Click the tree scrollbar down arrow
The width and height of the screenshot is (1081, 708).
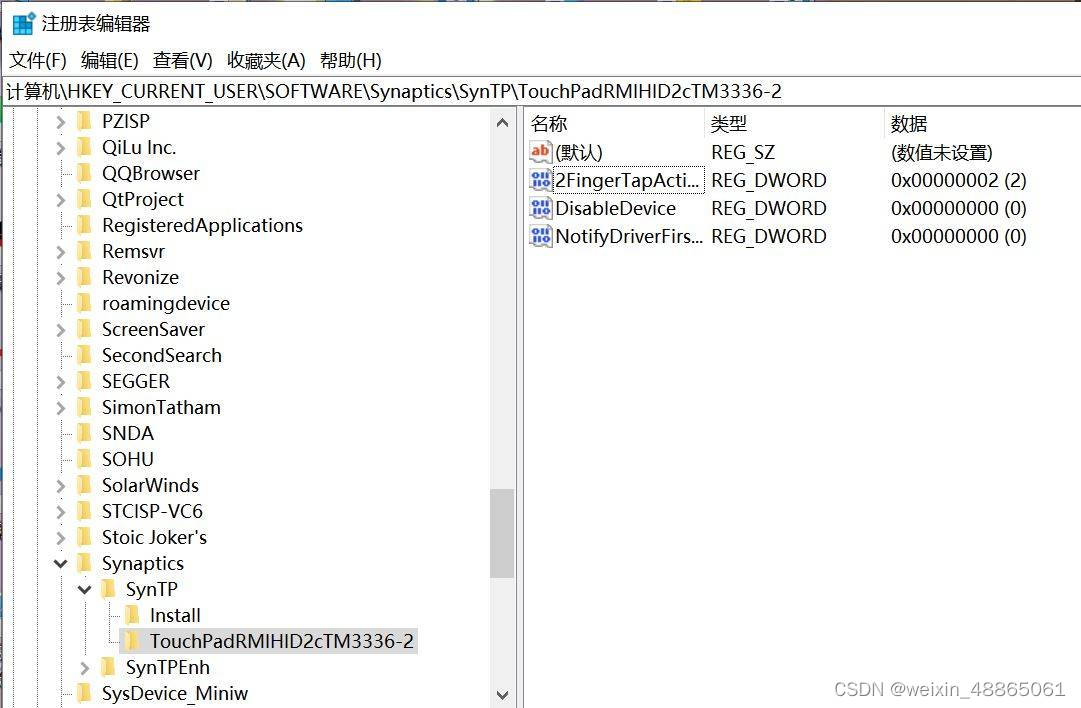[x=503, y=695]
